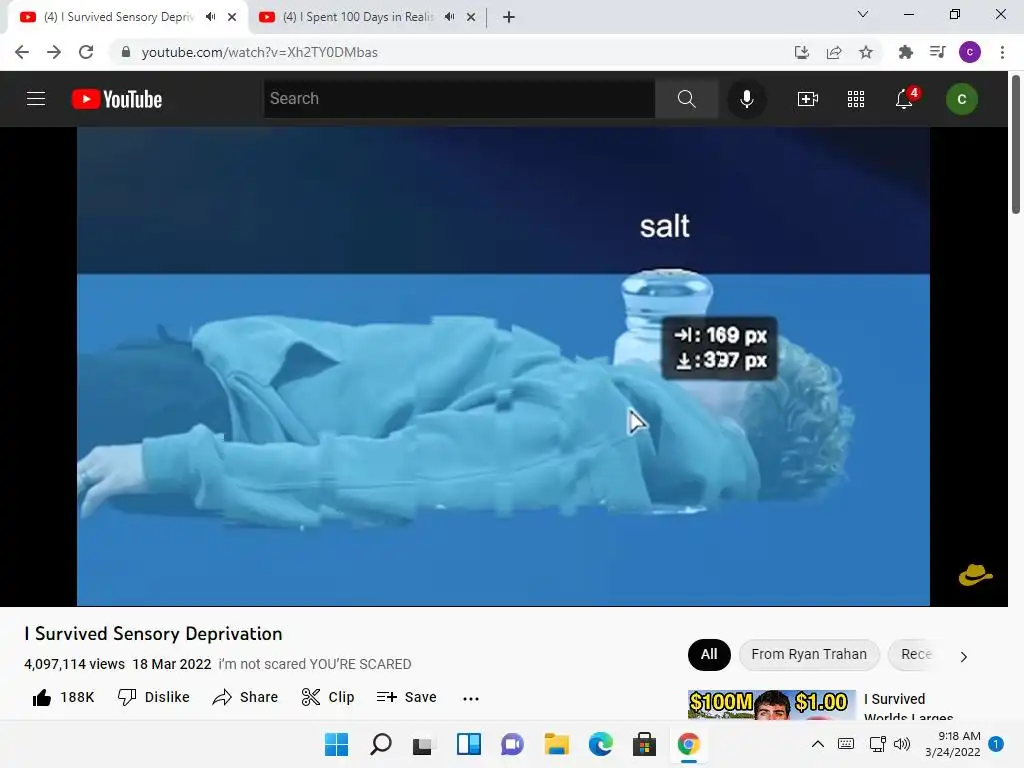Open the Widgets taskbar icon
1024x768 pixels.
(468, 744)
